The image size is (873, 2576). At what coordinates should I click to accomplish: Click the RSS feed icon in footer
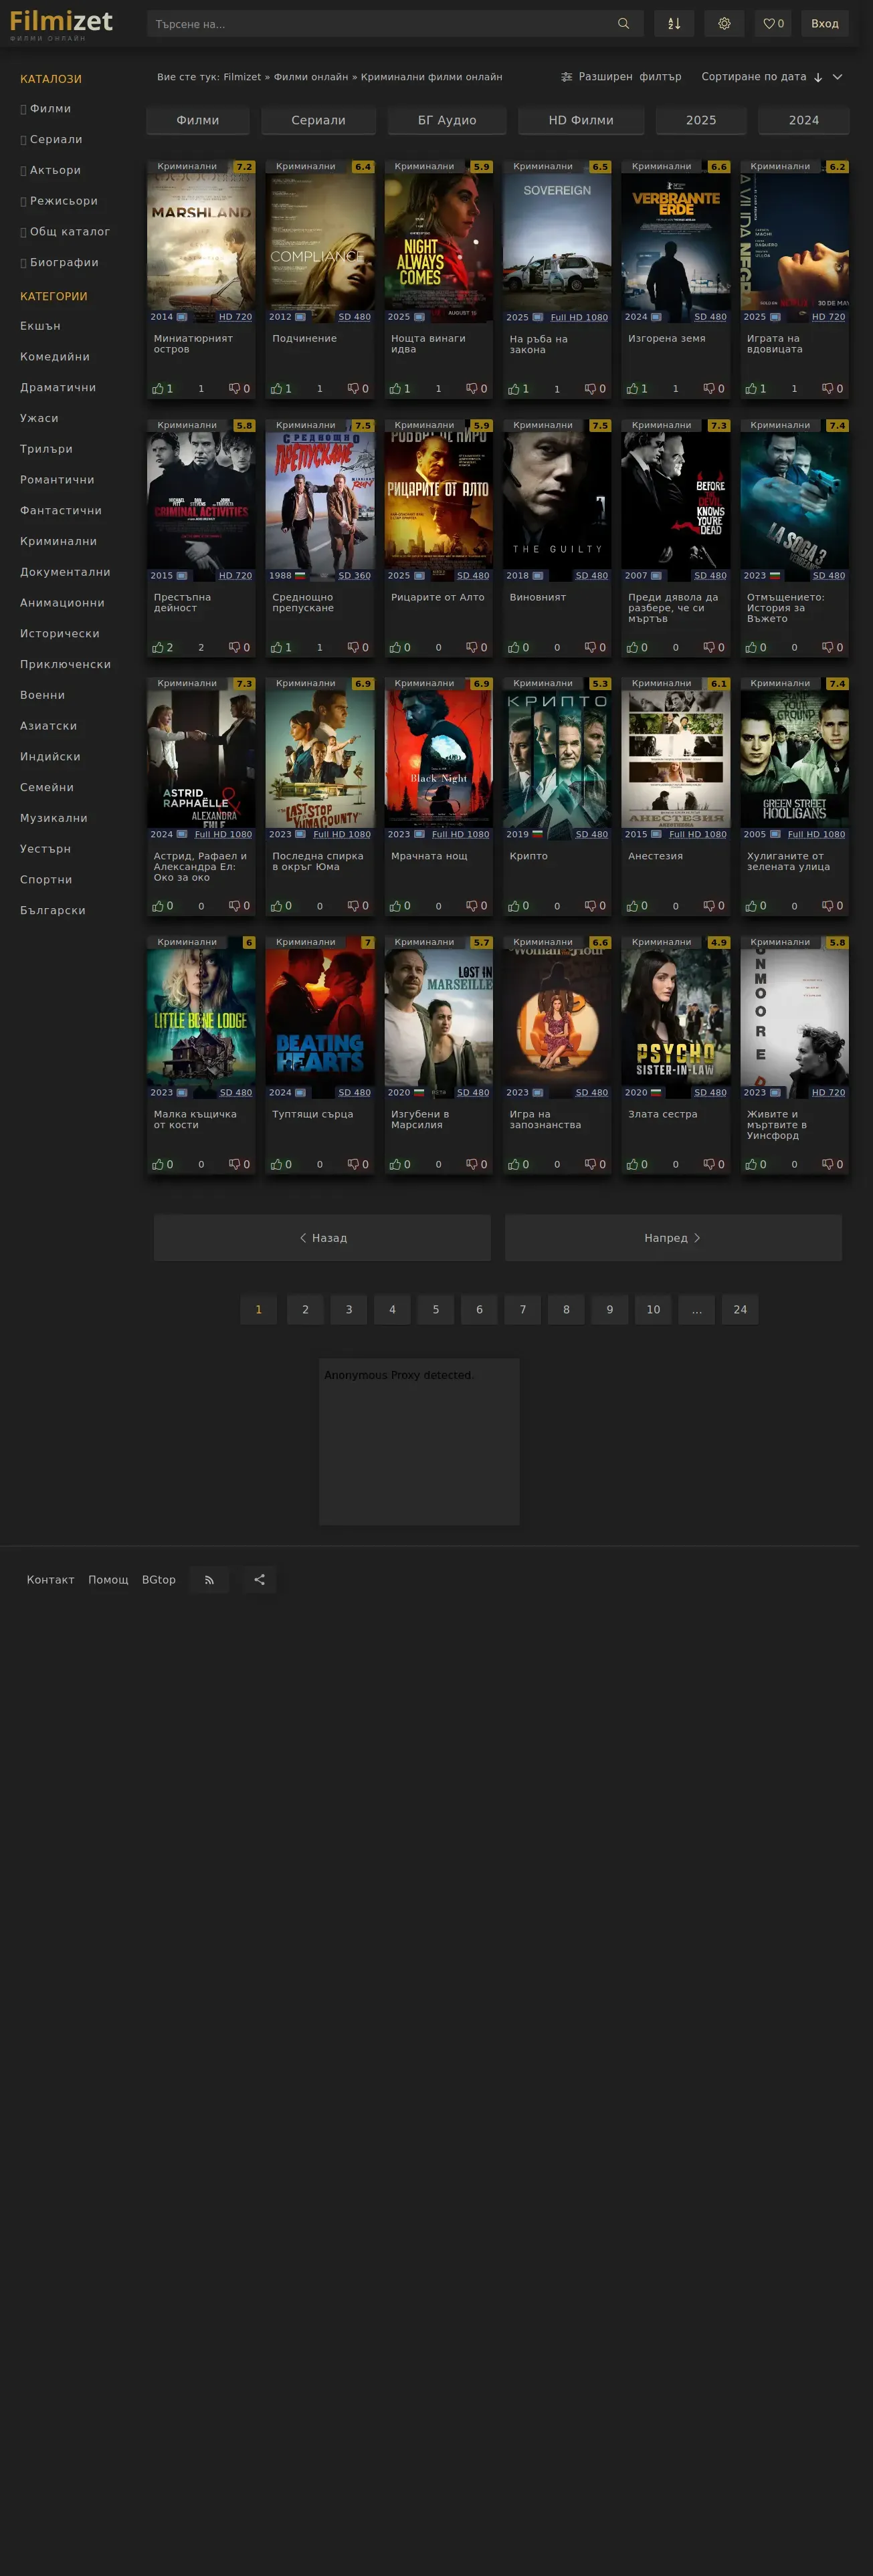pos(209,1580)
